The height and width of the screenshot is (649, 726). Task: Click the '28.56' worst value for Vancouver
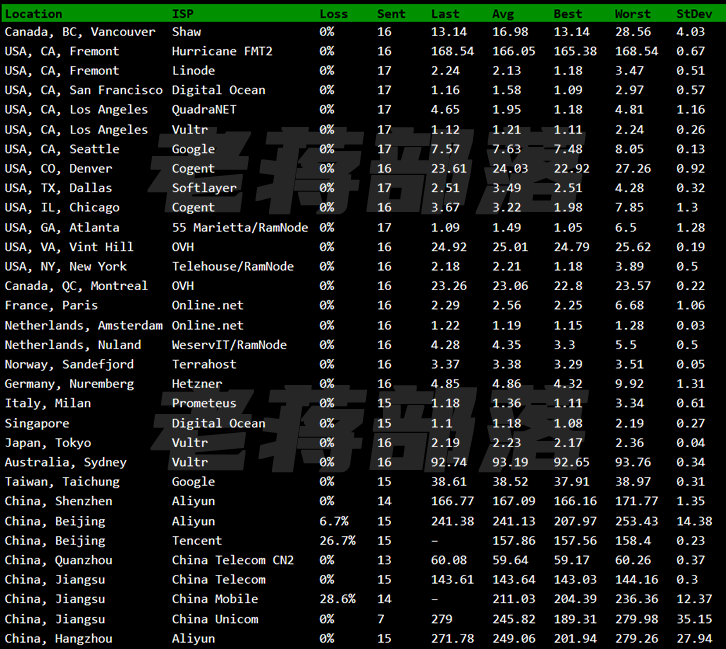pos(632,32)
